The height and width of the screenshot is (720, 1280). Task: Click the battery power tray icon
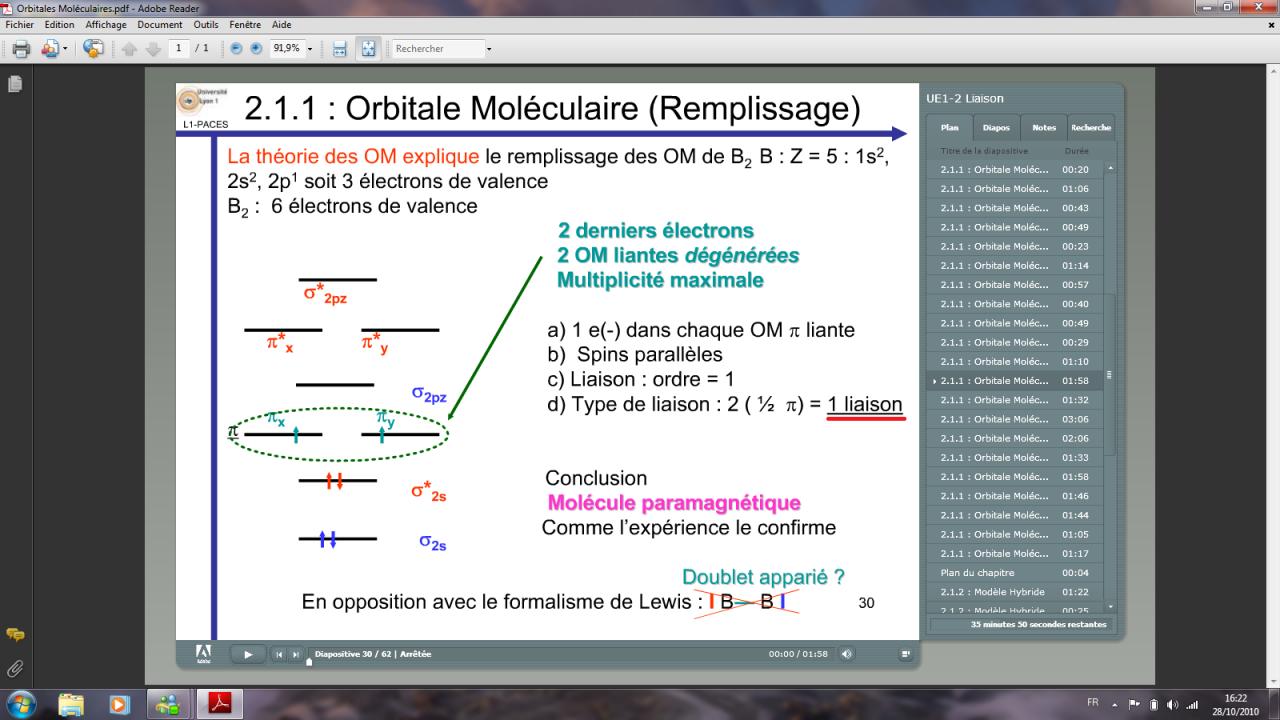(1154, 703)
